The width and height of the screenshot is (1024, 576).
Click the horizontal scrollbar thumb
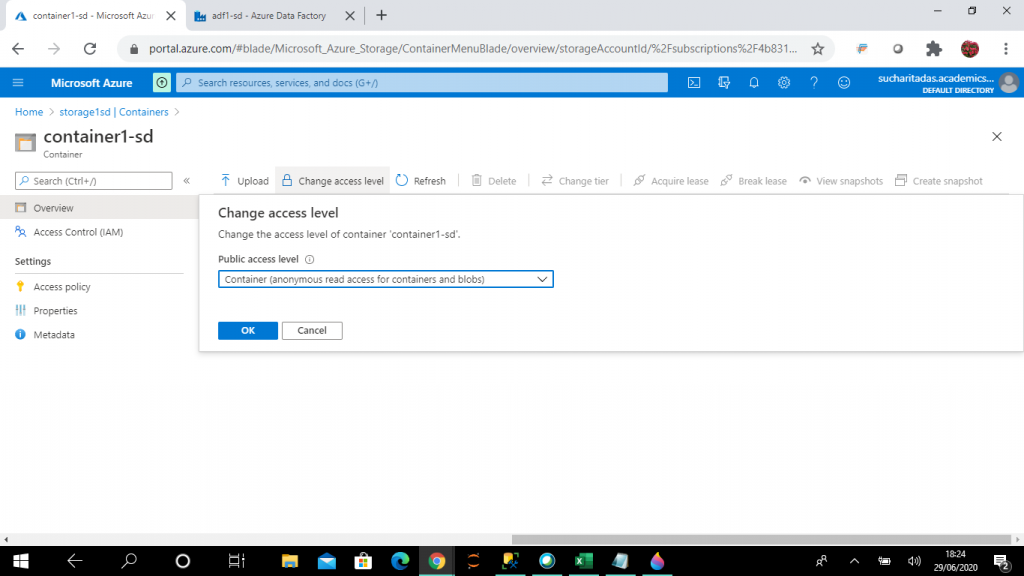[761, 539]
